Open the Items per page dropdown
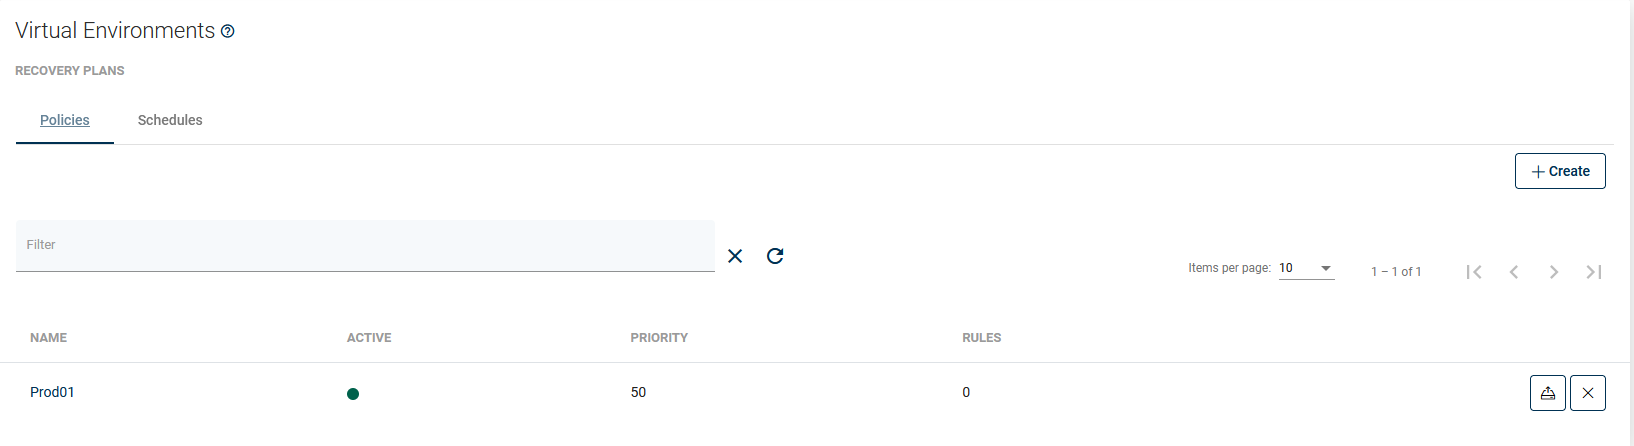Screen dimensions: 1634x446 [x=1306, y=268]
